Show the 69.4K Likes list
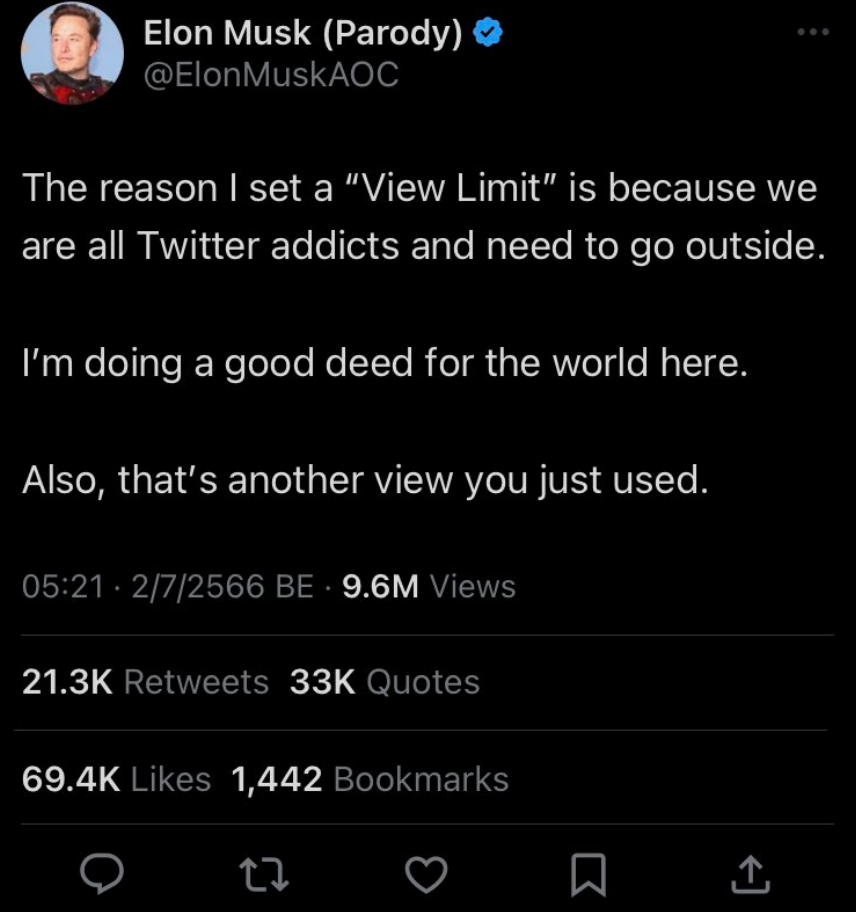Screen dimensions: 856x912 pyautogui.click(x=116, y=779)
